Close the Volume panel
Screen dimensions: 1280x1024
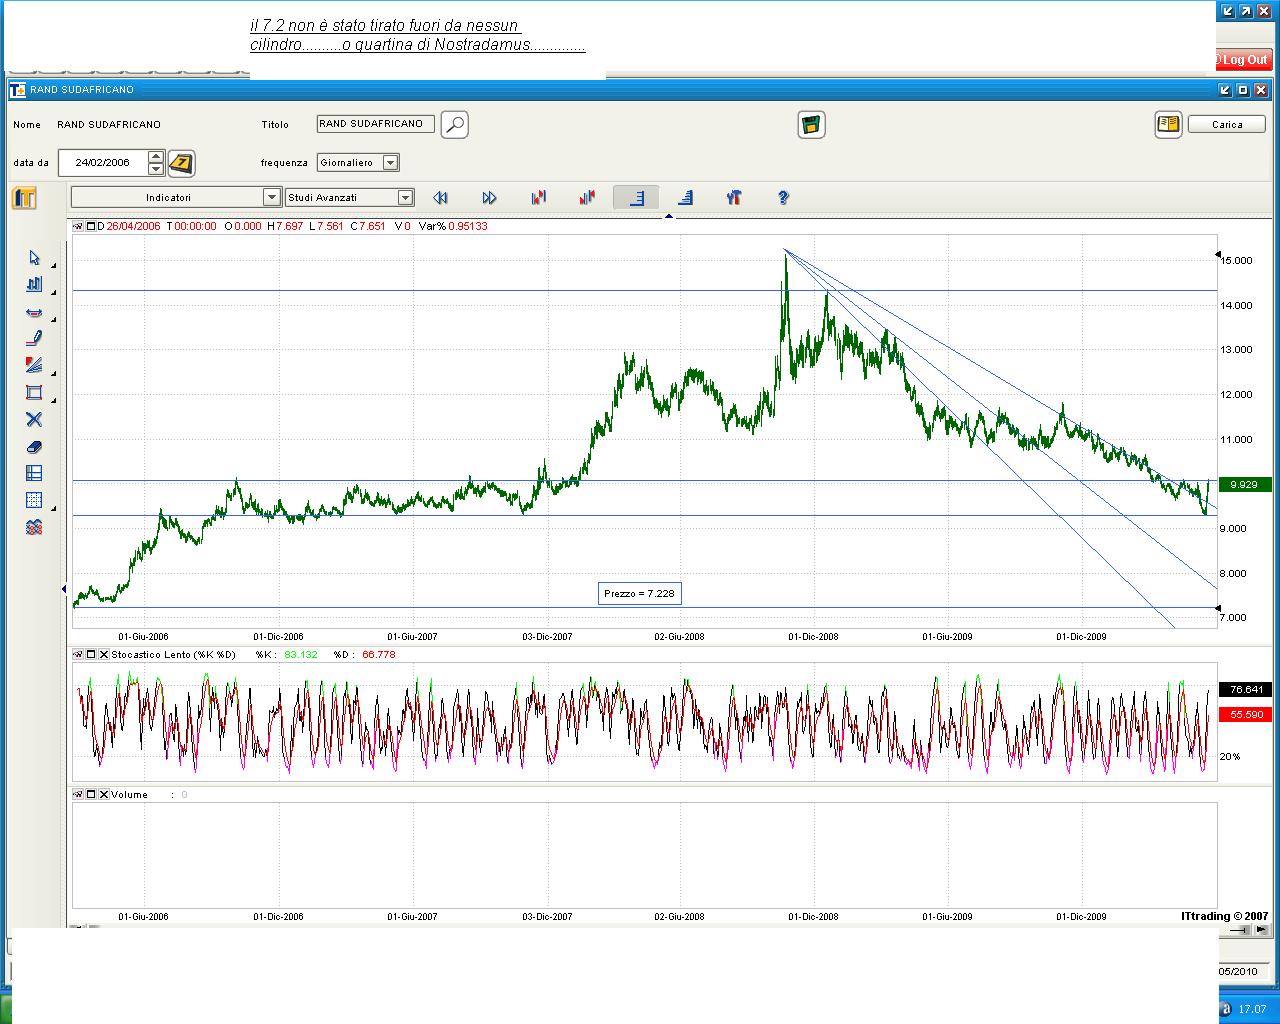pos(103,794)
